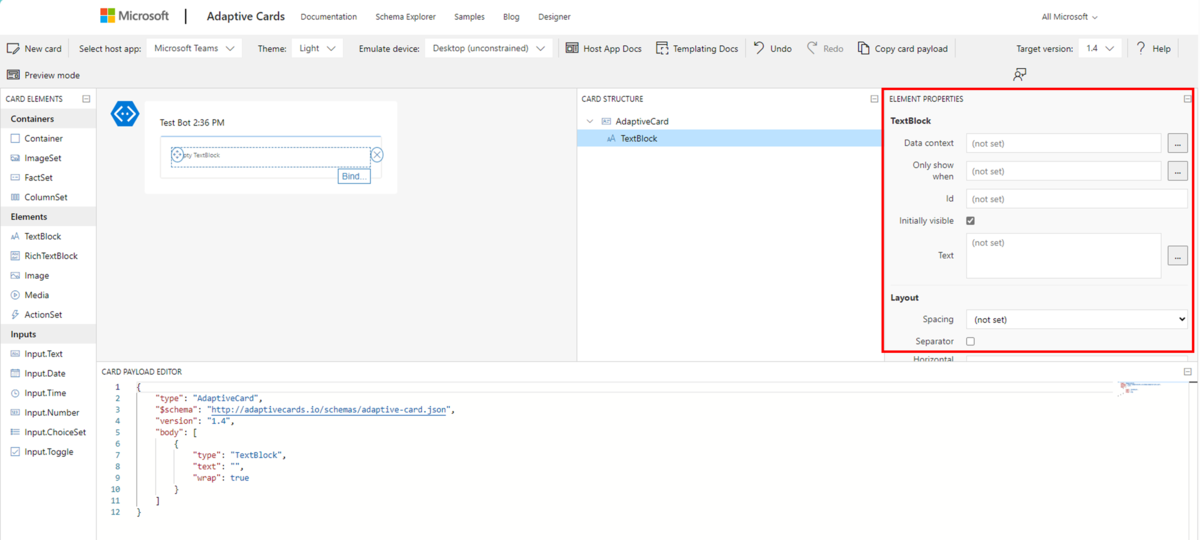Click the Text multiline field
Viewport: 1200px width, 540px height.
pos(1063,256)
